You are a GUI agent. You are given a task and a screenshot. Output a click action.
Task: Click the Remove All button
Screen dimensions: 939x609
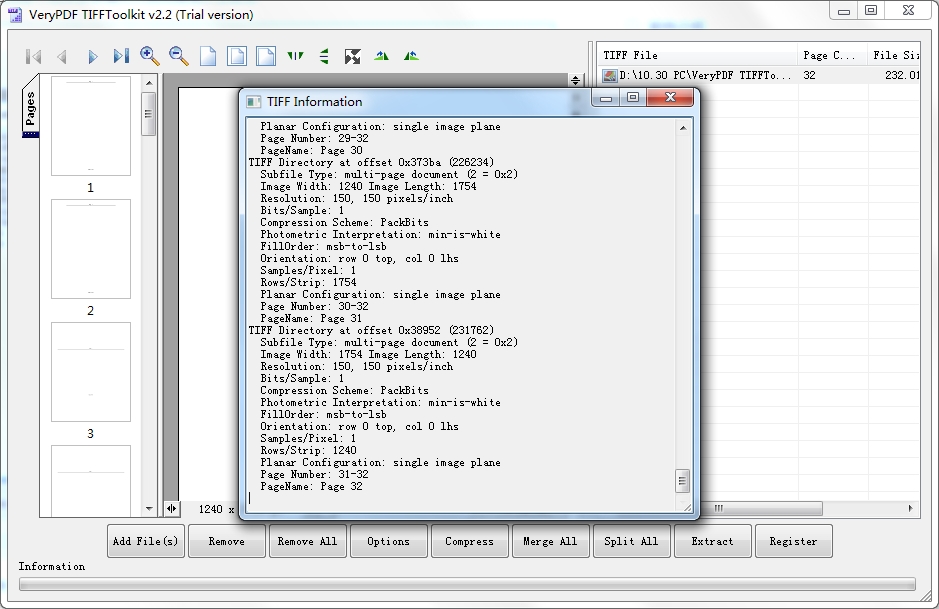307,541
